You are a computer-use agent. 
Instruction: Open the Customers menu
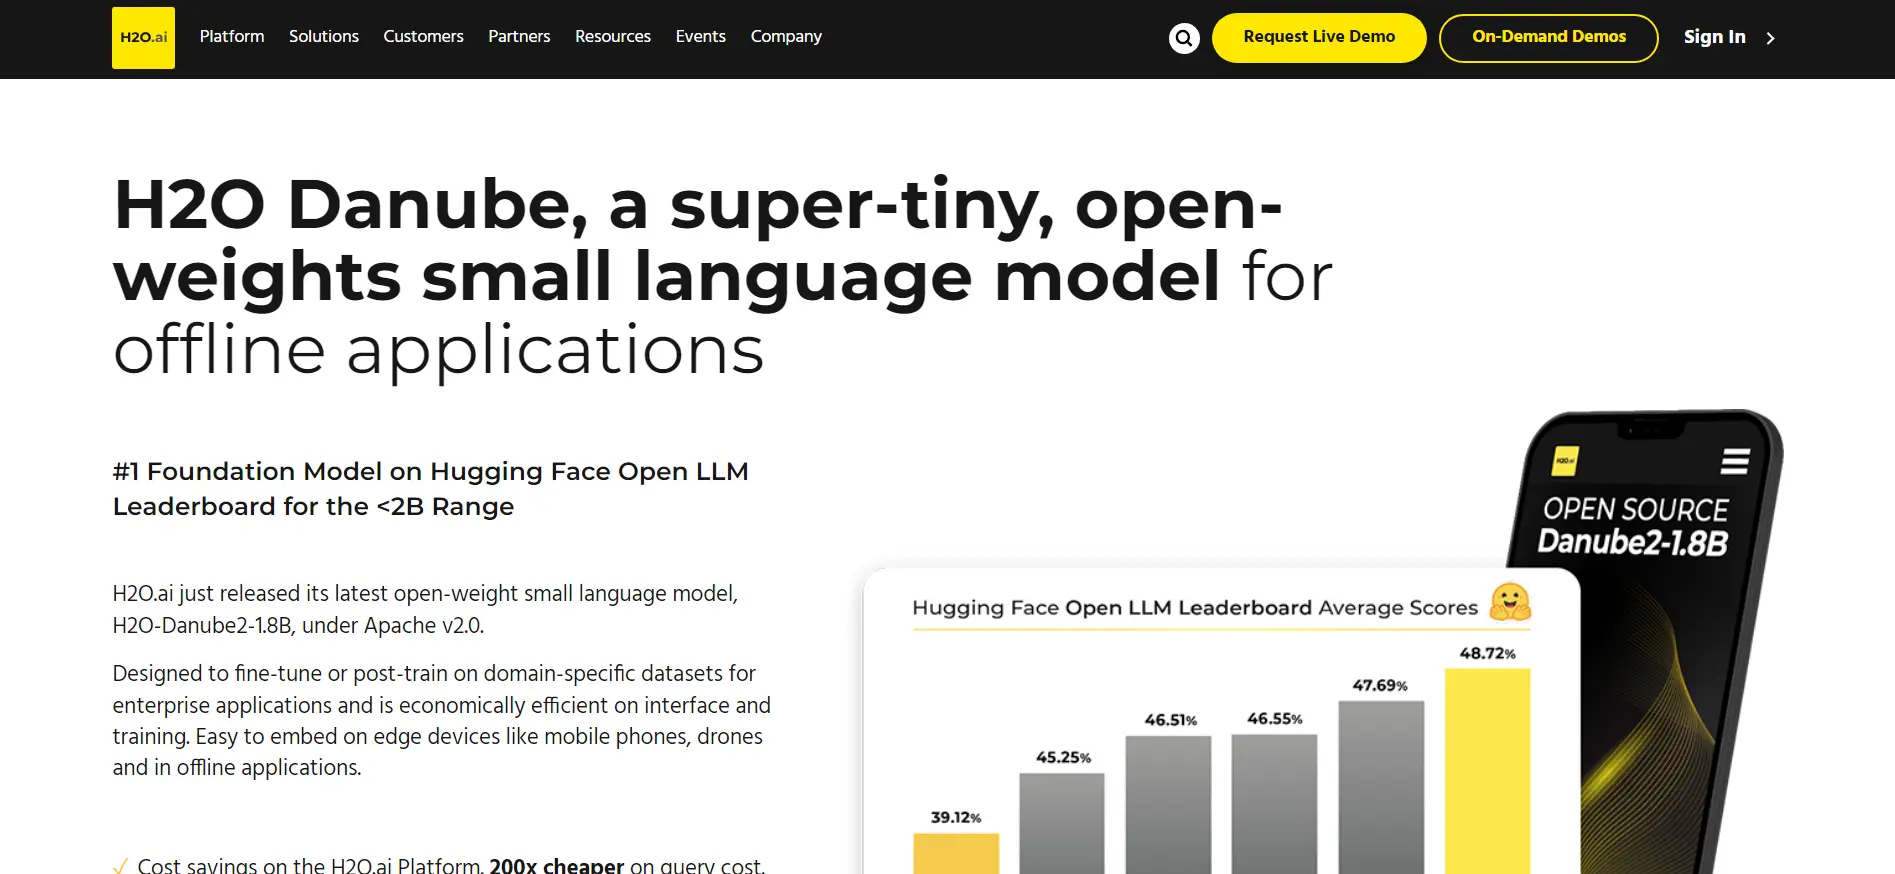pyautogui.click(x=423, y=36)
